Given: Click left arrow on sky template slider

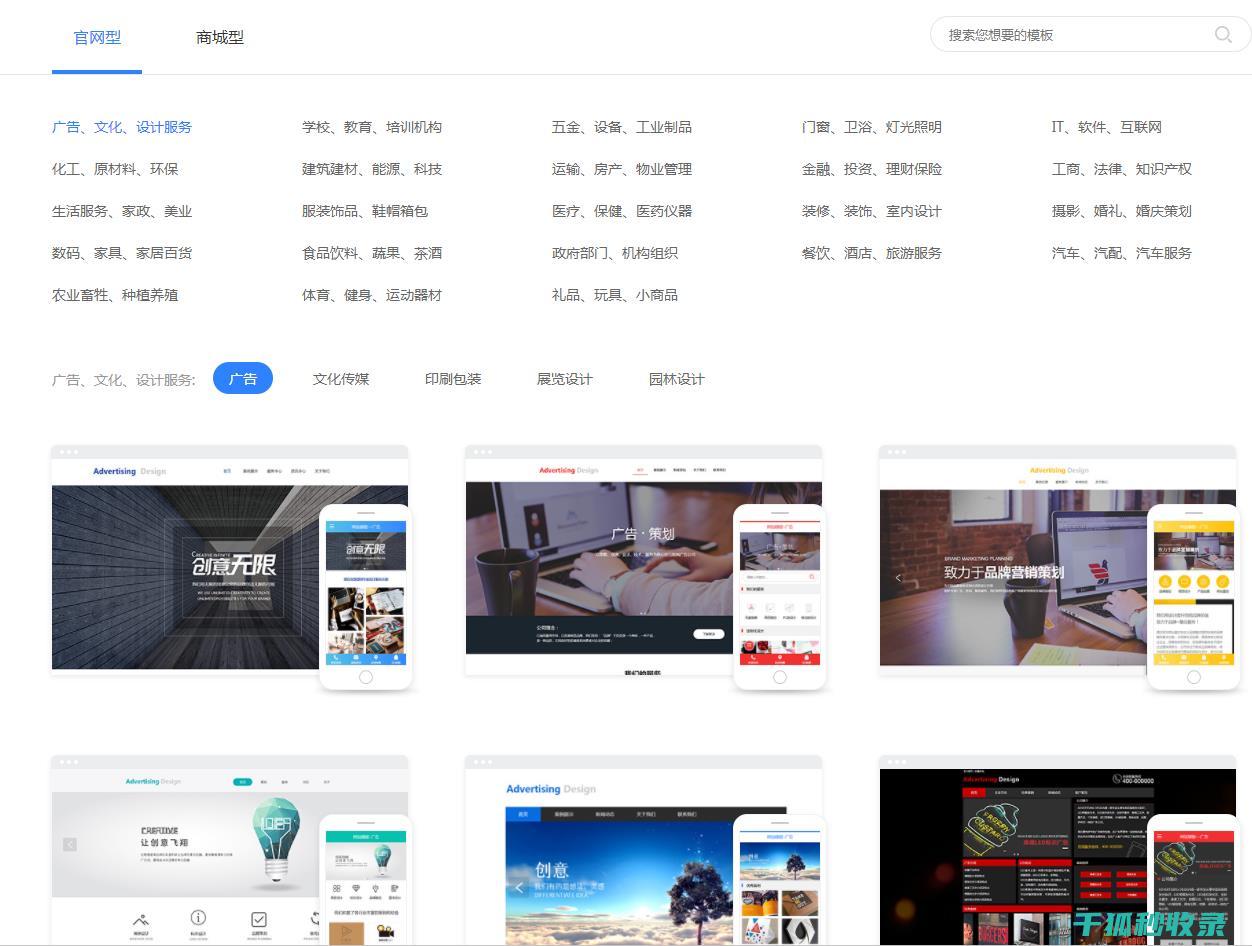Looking at the screenshot, I should pos(519,886).
